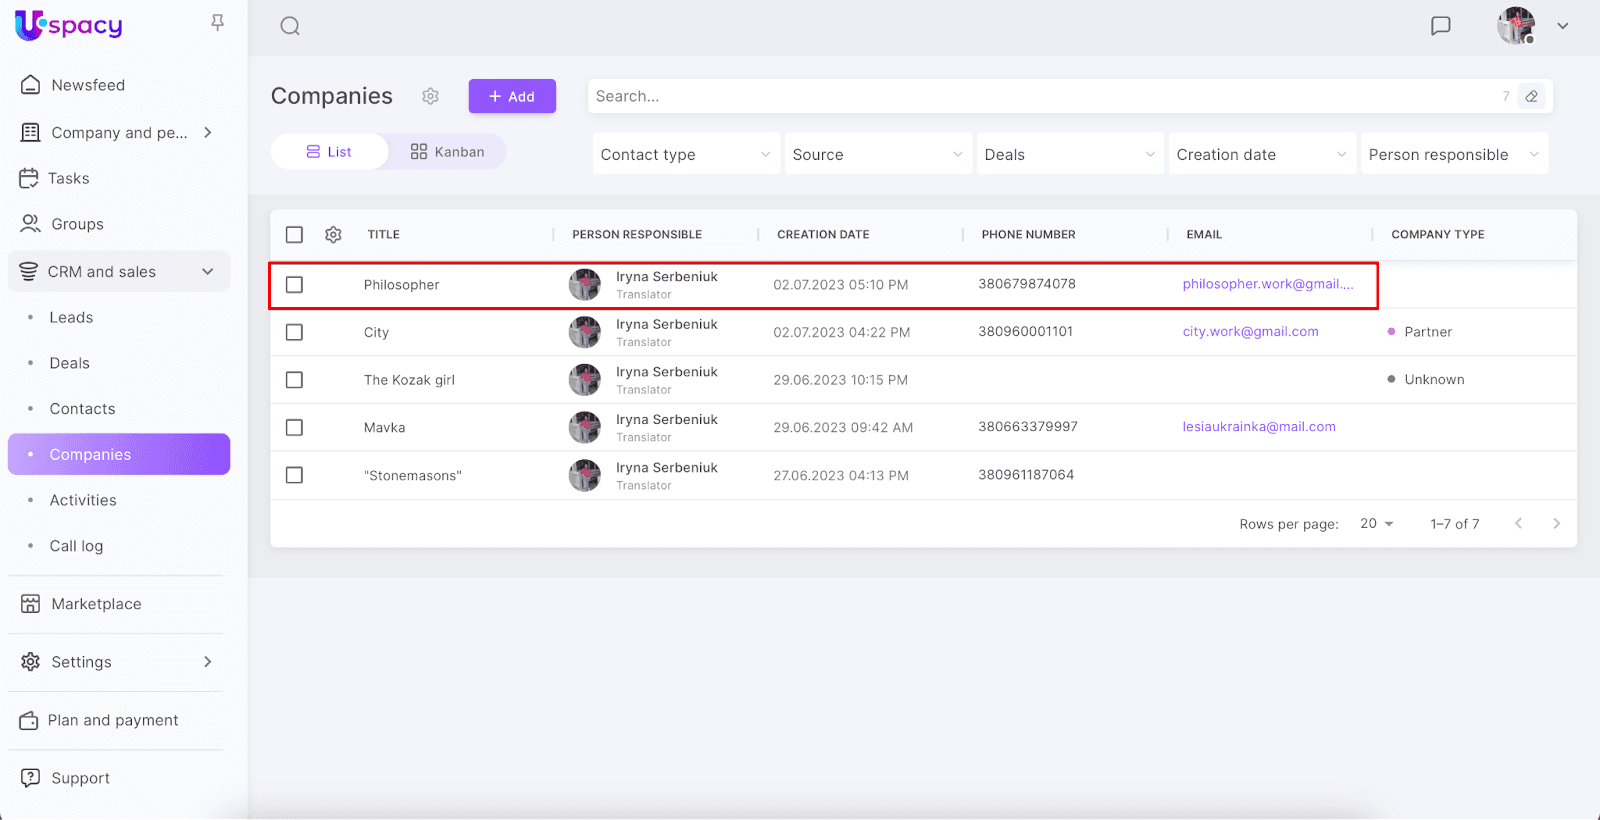Expand the Person responsible filter dropdown
The image size is (1600, 820).
[x=1453, y=154]
